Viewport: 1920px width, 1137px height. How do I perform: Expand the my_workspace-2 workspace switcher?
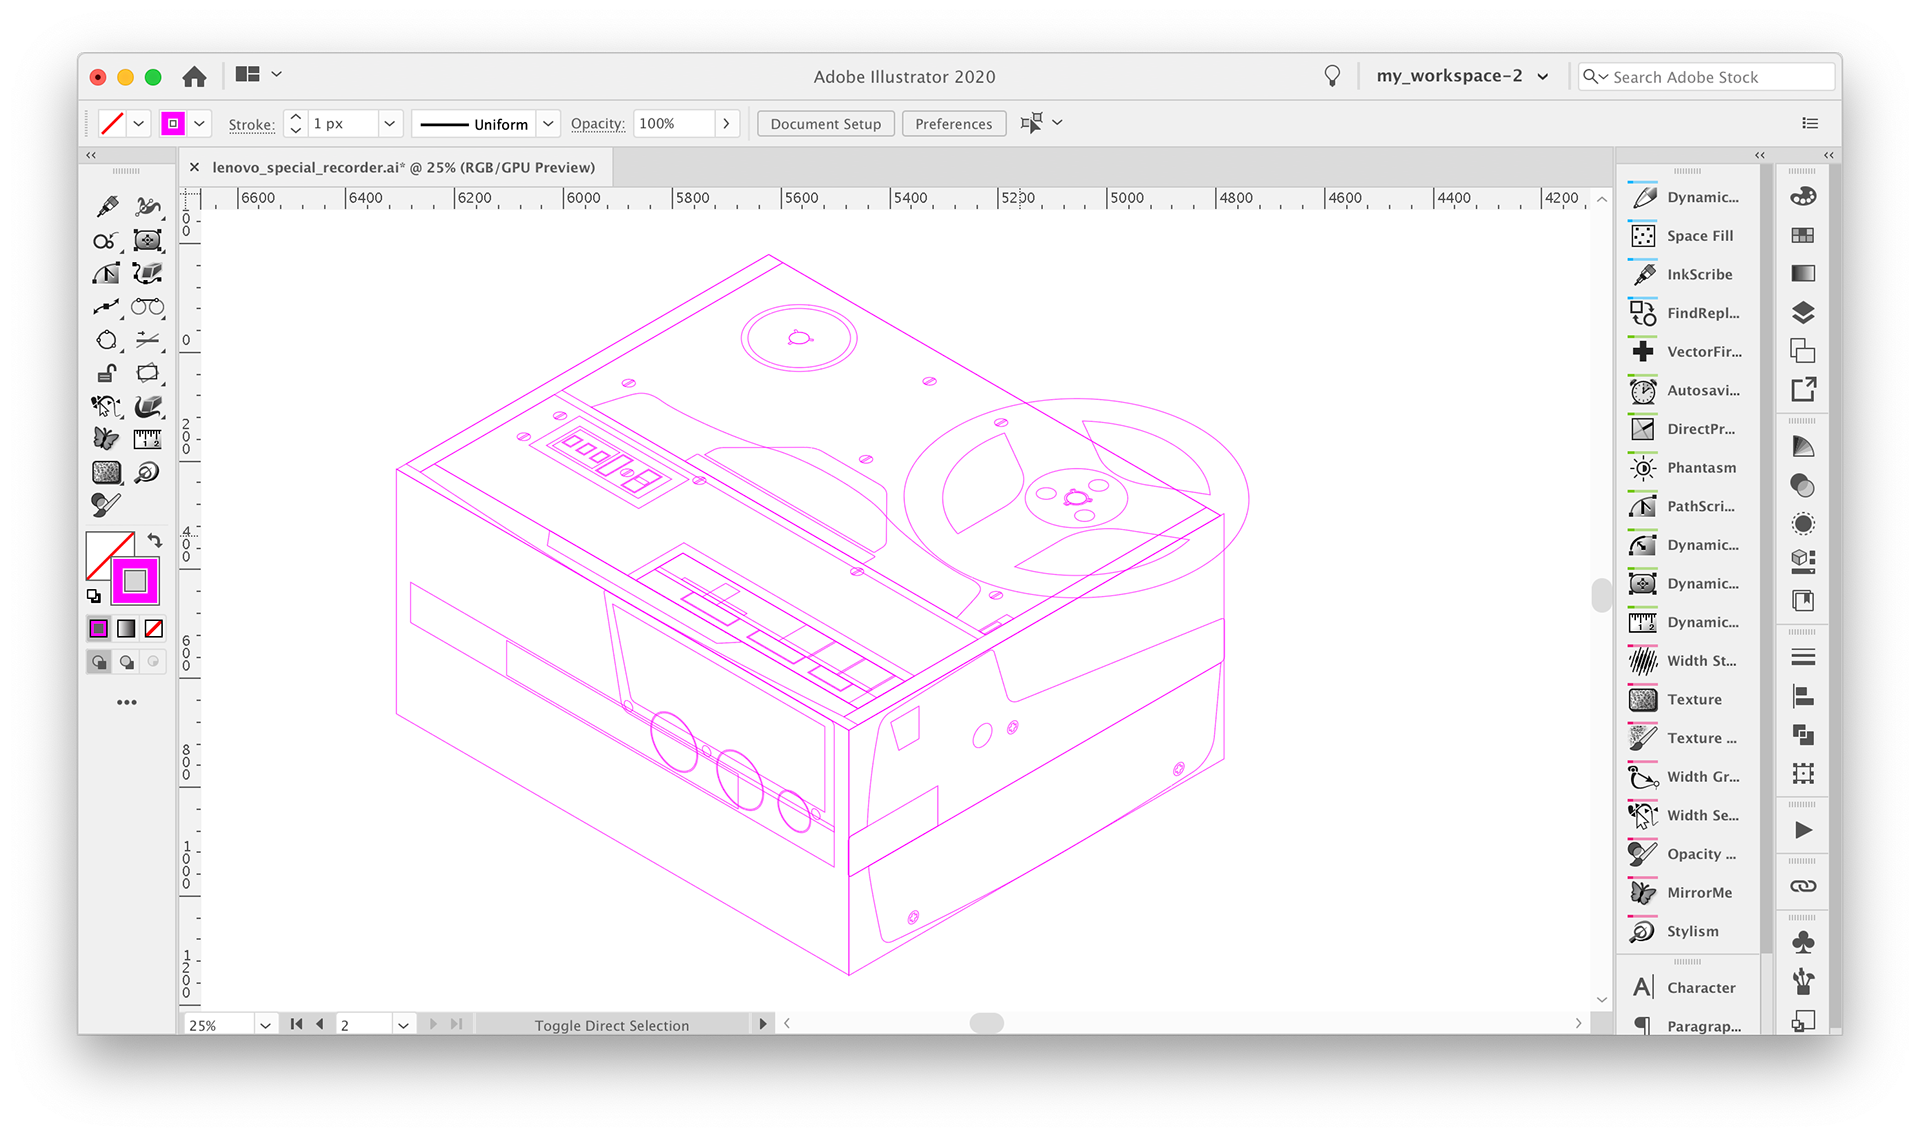pyautogui.click(x=1543, y=77)
